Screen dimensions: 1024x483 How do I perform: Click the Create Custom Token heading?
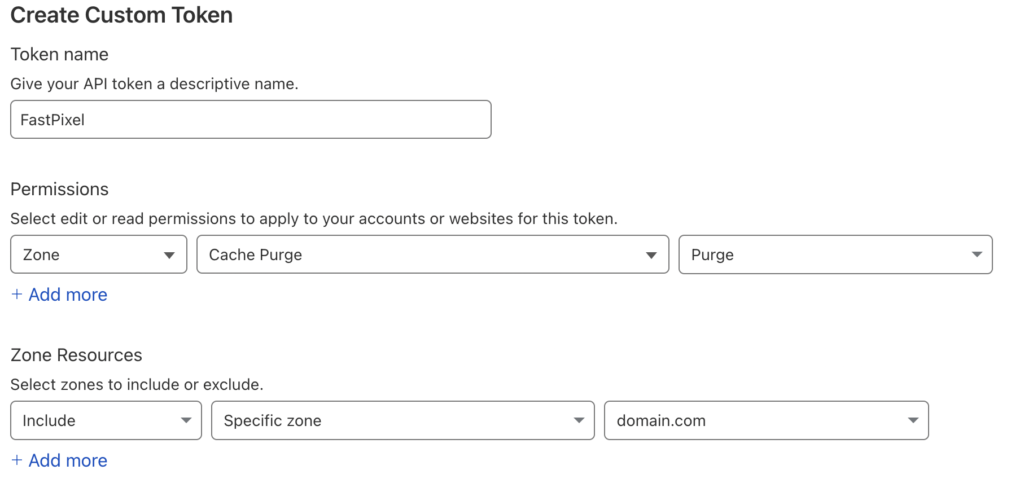121,15
